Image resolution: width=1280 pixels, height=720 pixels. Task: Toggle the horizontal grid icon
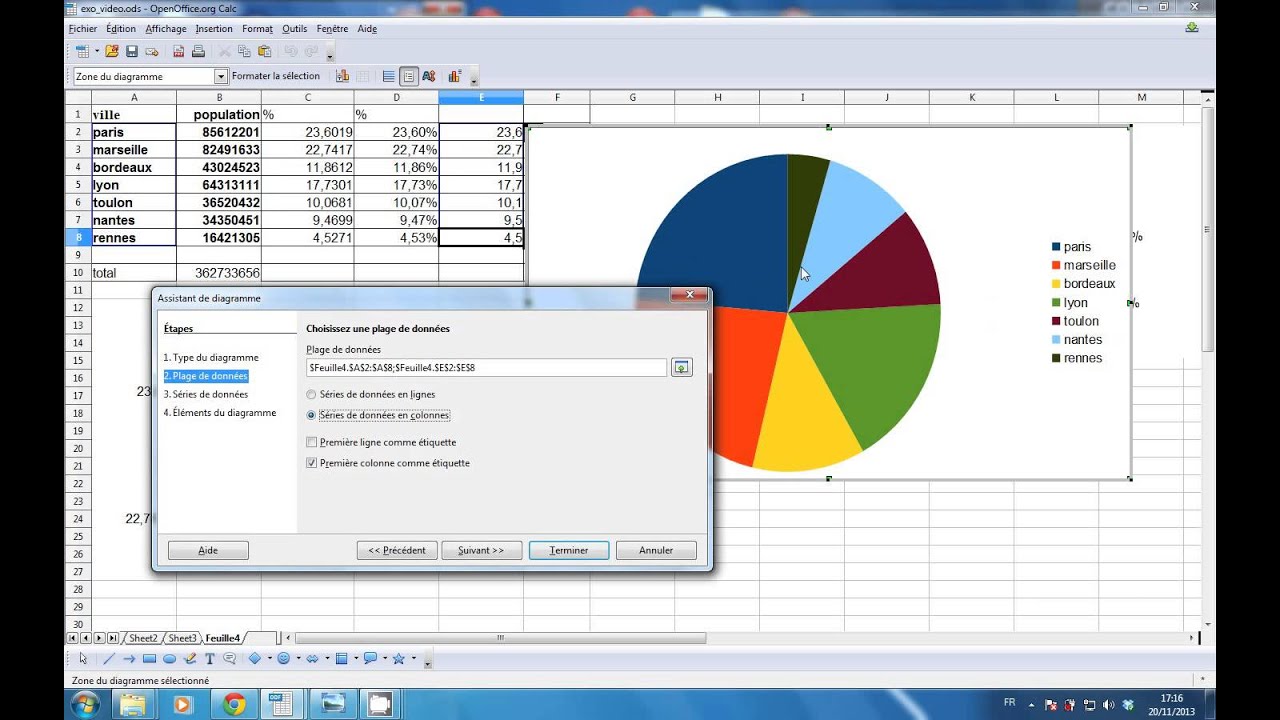tap(389, 76)
